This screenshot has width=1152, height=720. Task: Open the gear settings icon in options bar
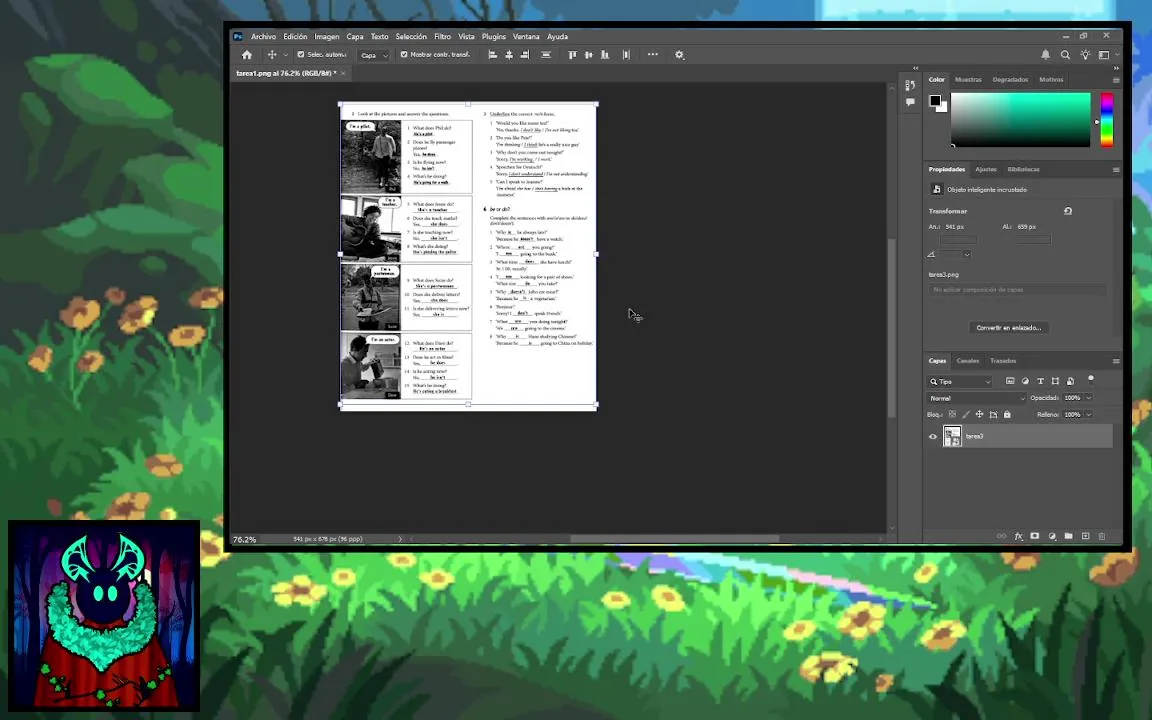click(680, 55)
